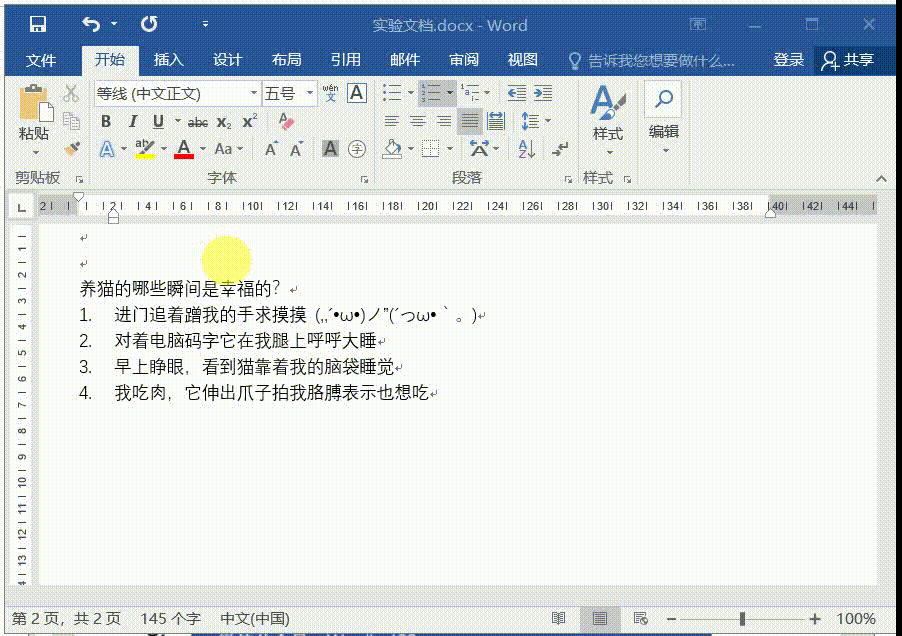Click the 共享 share button
902x636 pixels.
coord(848,60)
